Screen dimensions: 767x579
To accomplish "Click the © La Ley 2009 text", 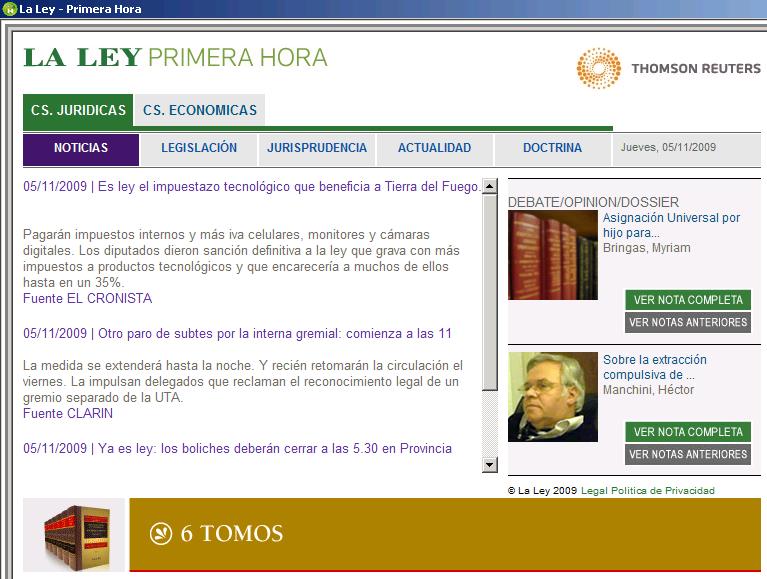I will [542, 490].
